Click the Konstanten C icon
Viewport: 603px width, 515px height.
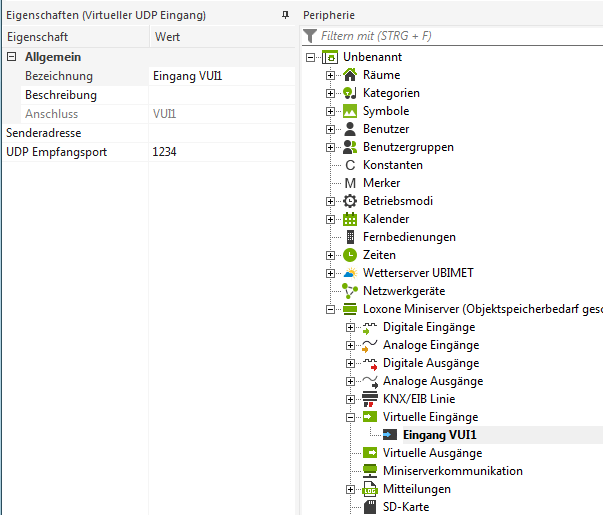[350, 165]
